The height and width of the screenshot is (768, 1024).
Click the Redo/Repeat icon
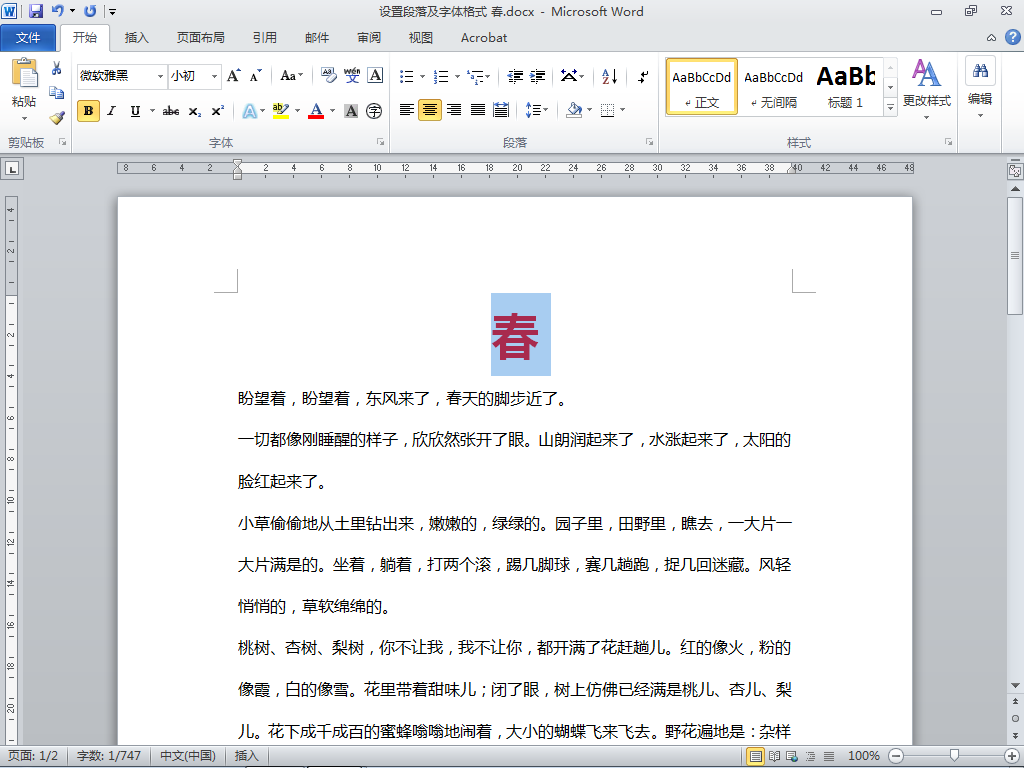[x=90, y=11]
